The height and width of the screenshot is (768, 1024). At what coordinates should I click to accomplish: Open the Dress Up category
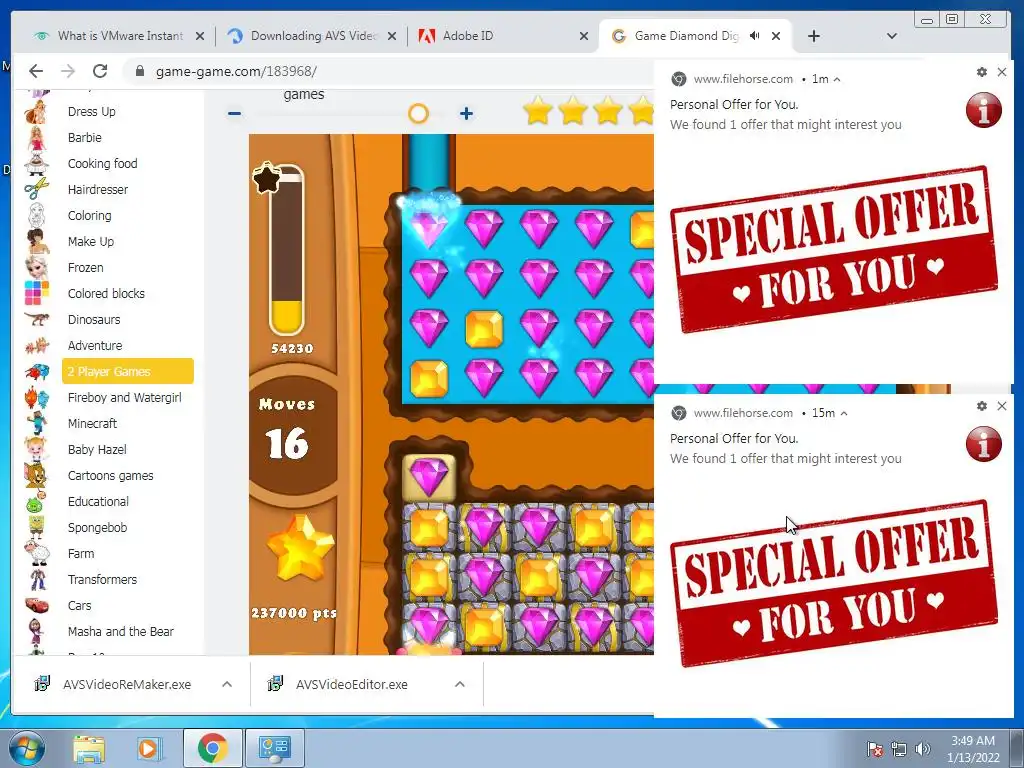91,112
